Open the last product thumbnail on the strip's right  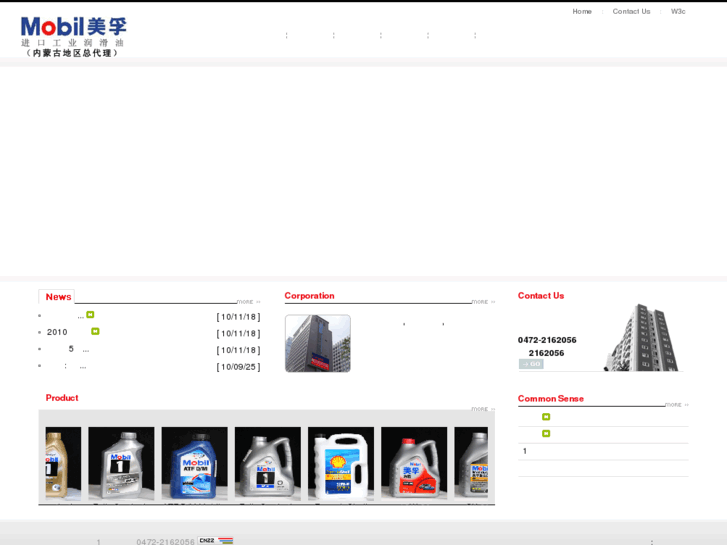point(471,463)
